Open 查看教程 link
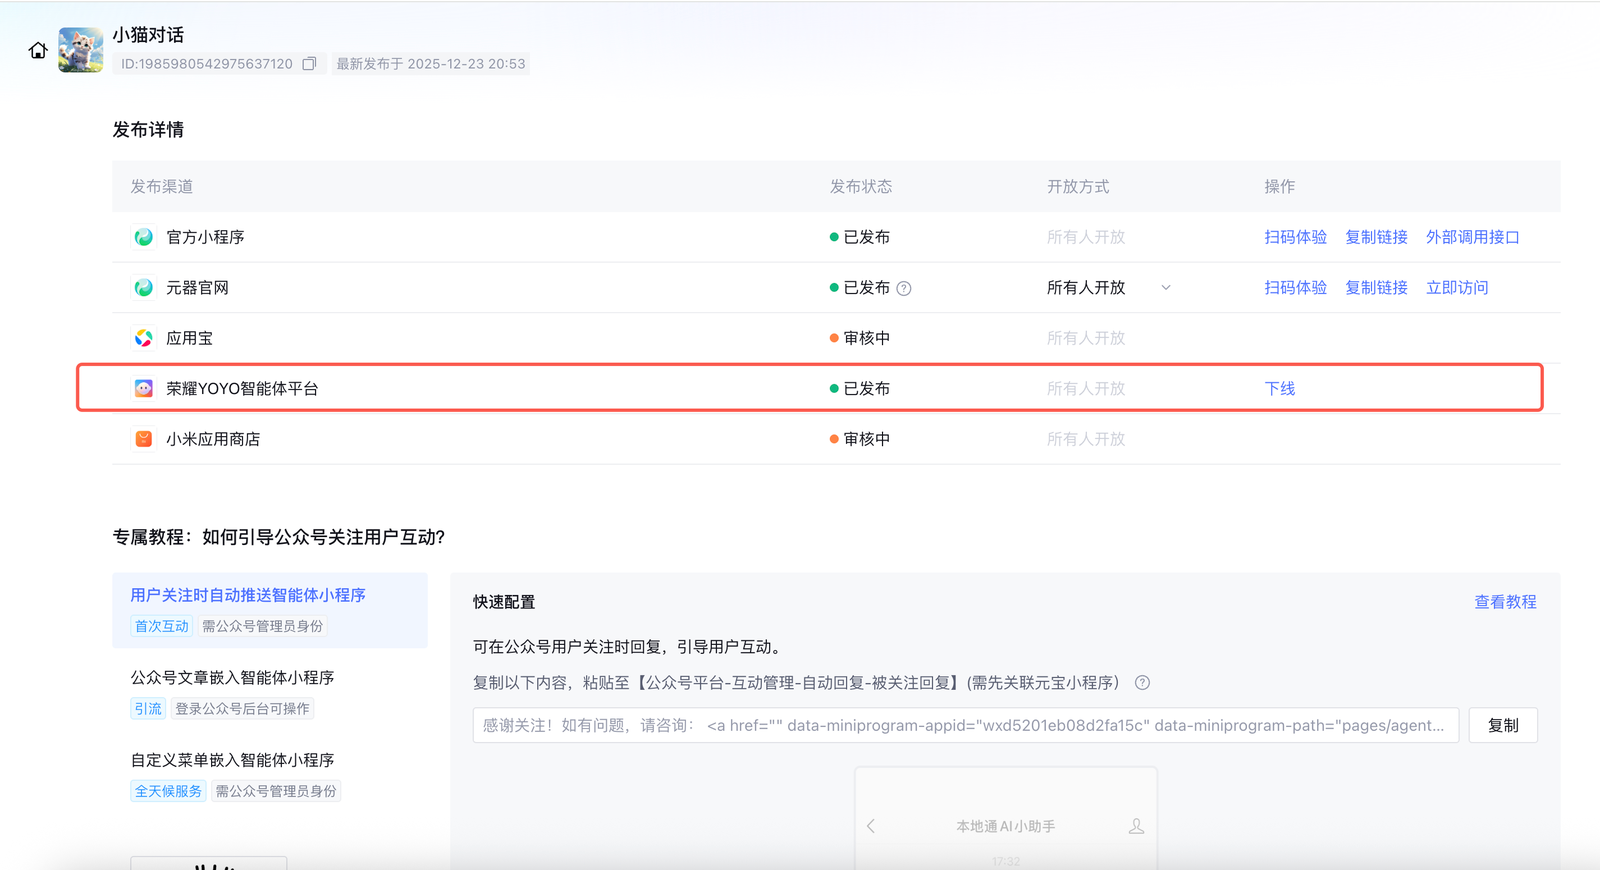 [1505, 602]
